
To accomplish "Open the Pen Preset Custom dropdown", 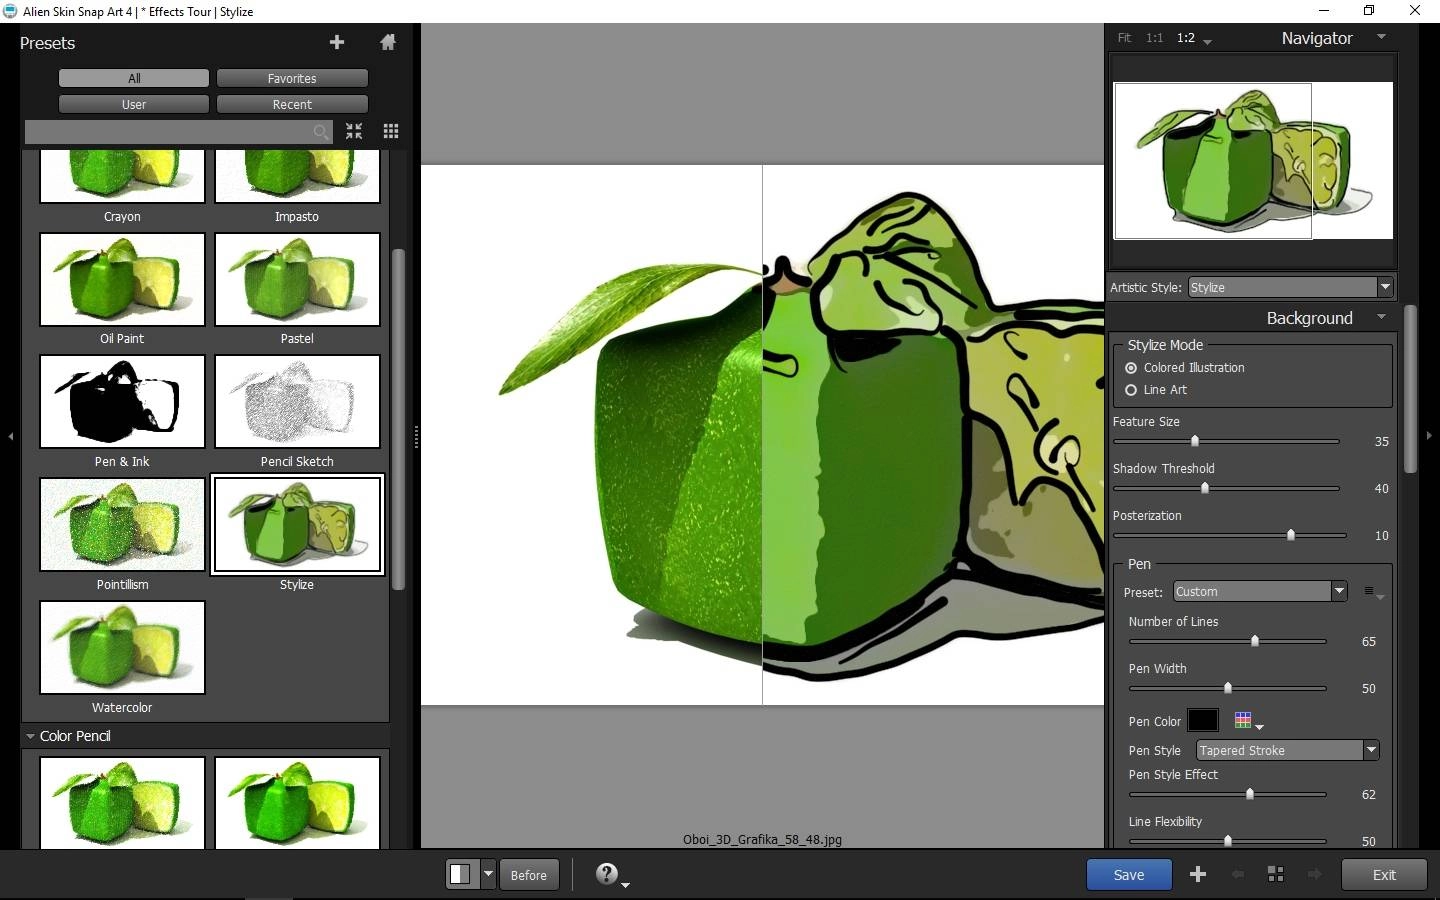I will tap(1260, 591).
